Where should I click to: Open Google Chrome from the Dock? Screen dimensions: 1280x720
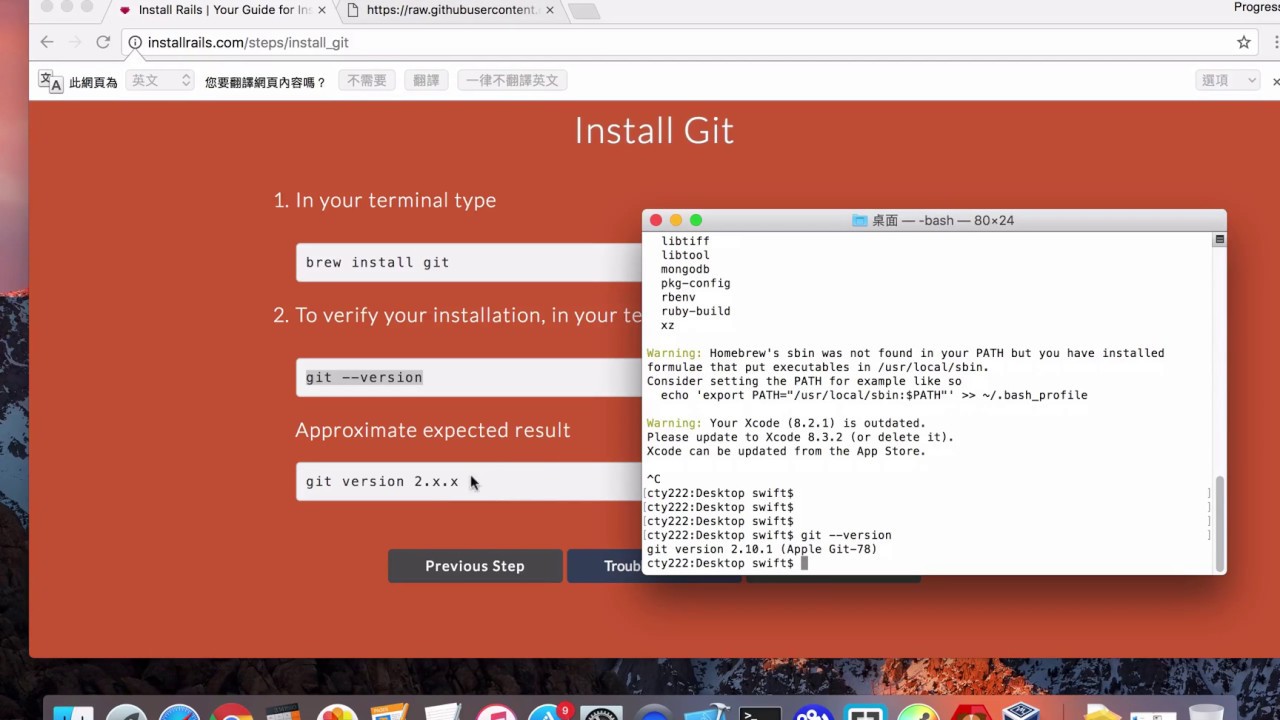[232, 714]
